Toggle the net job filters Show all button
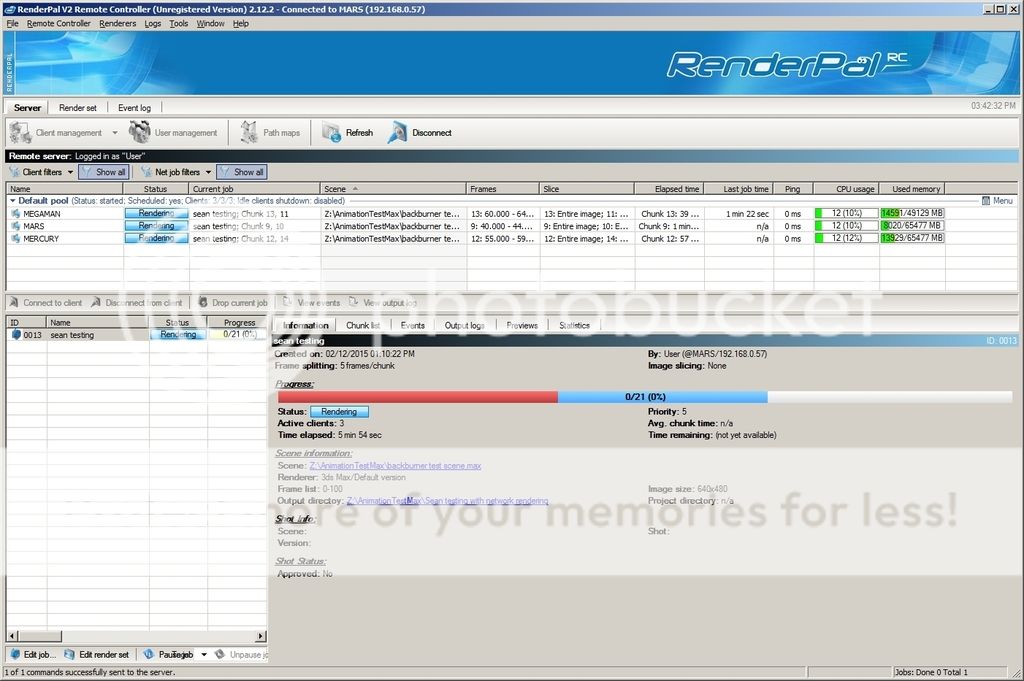Screen dimensions: 1024x681 (x=242, y=172)
